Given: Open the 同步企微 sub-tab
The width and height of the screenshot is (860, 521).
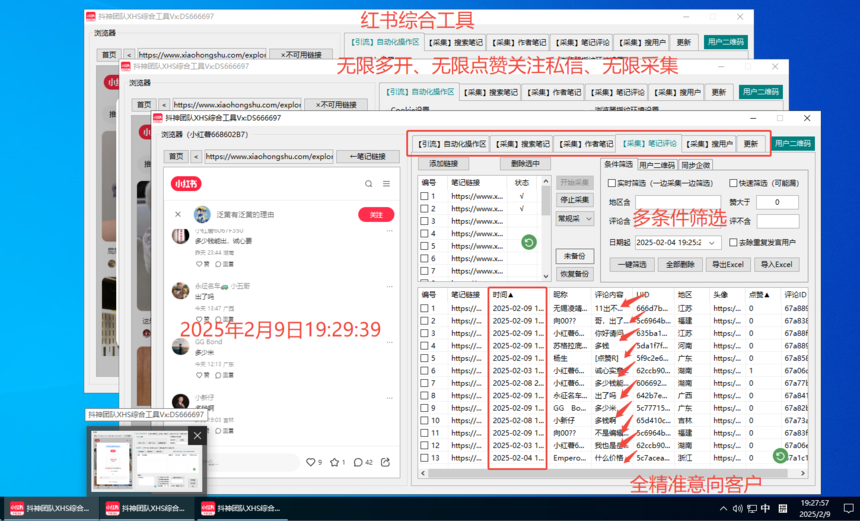Looking at the screenshot, I should pyautogui.click(x=695, y=165).
